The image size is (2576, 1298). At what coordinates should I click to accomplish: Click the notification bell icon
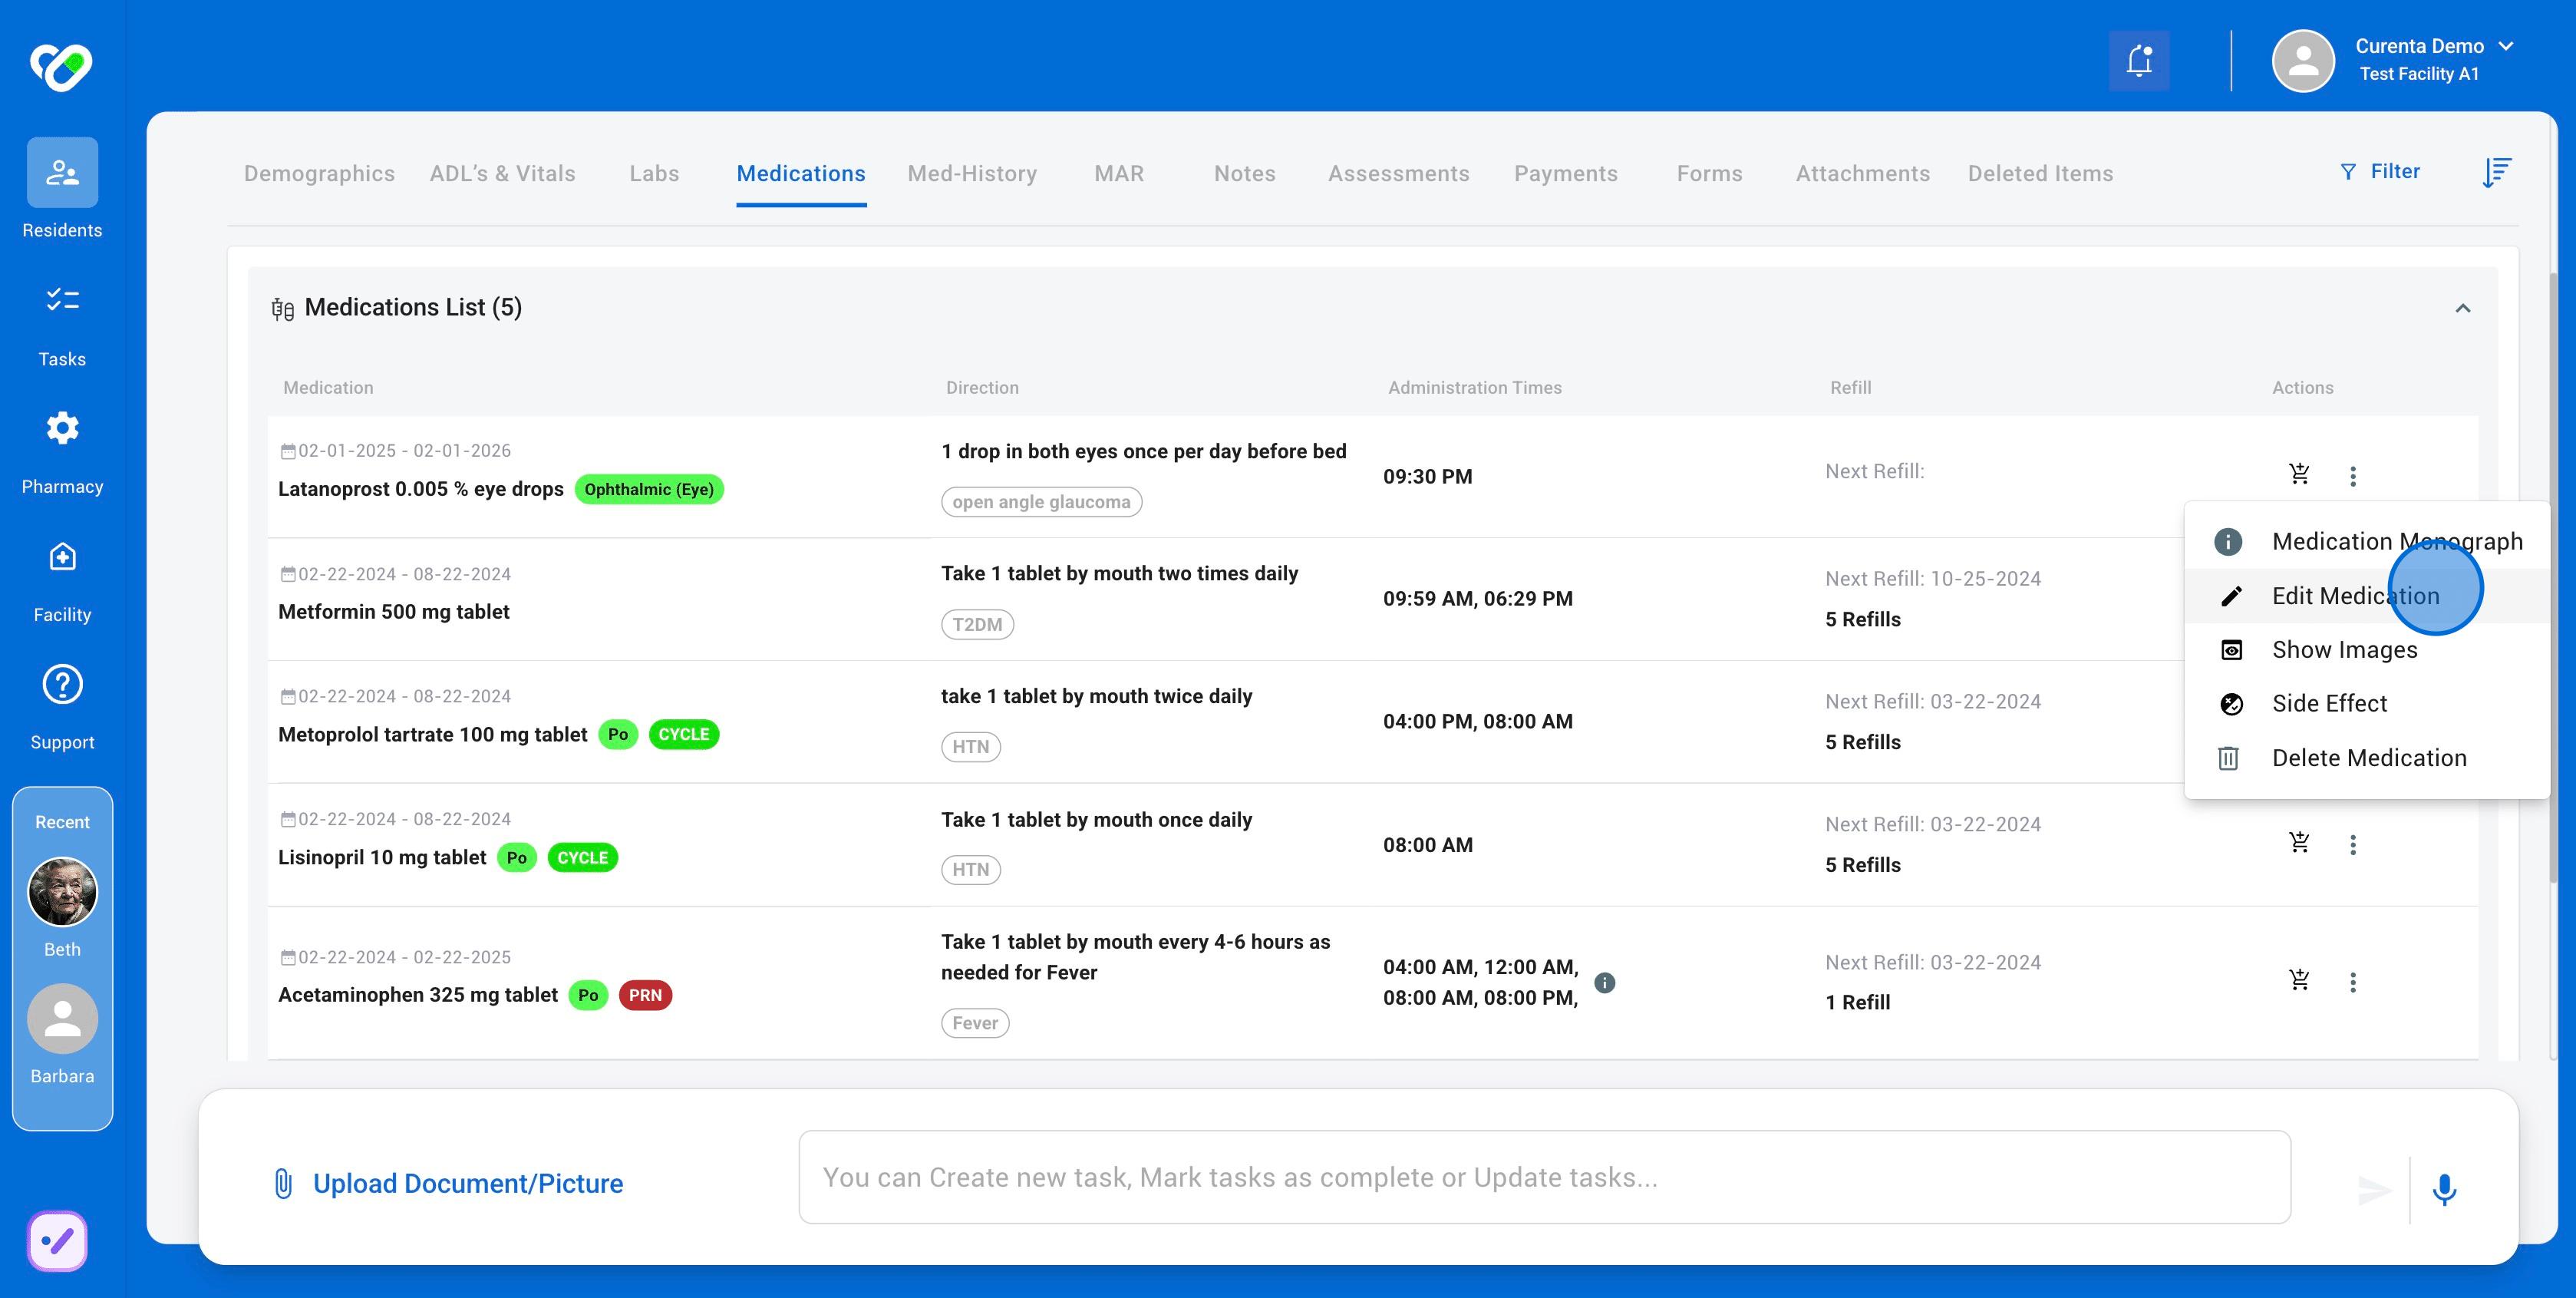coord(2139,60)
